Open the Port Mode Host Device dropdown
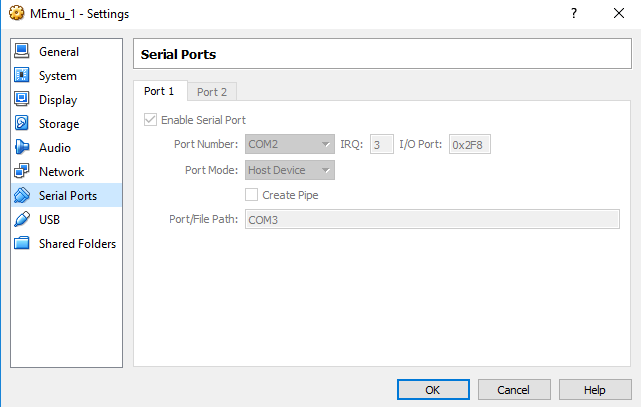Image resolution: width=641 pixels, height=407 pixels. click(289, 170)
